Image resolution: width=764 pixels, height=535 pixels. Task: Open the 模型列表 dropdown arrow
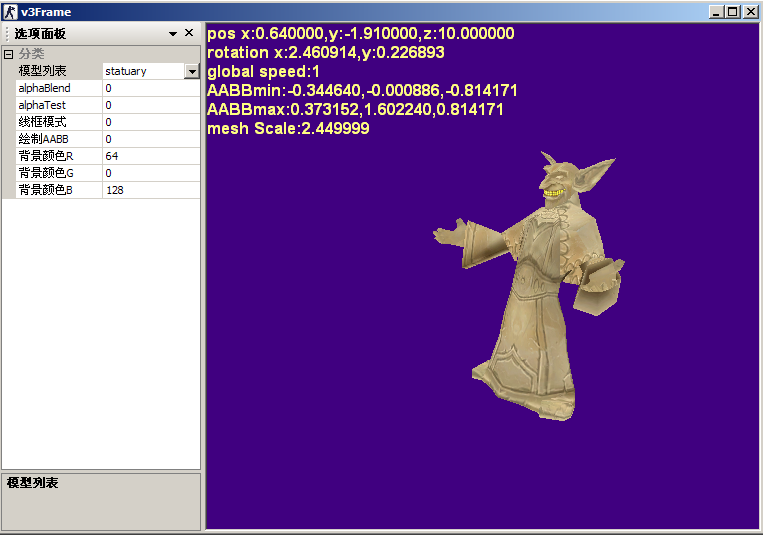point(192,71)
